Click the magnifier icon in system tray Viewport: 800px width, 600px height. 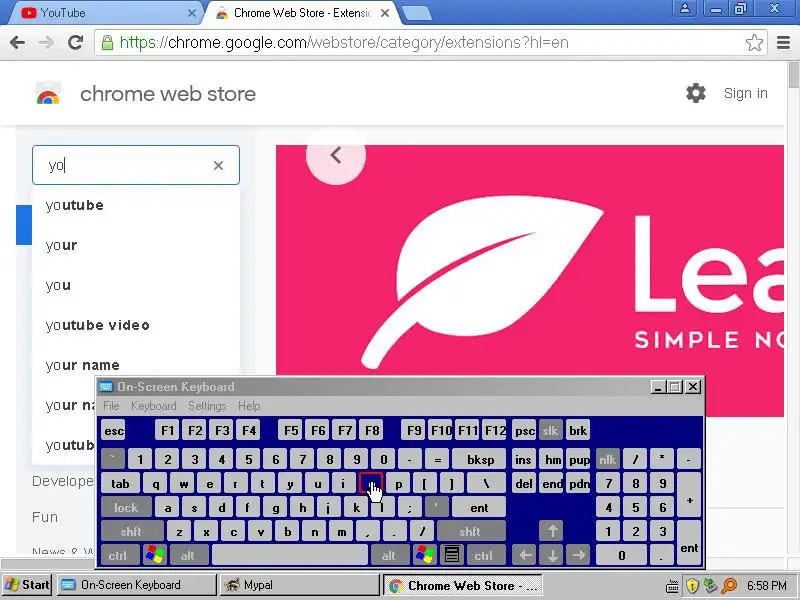point(729,586)
